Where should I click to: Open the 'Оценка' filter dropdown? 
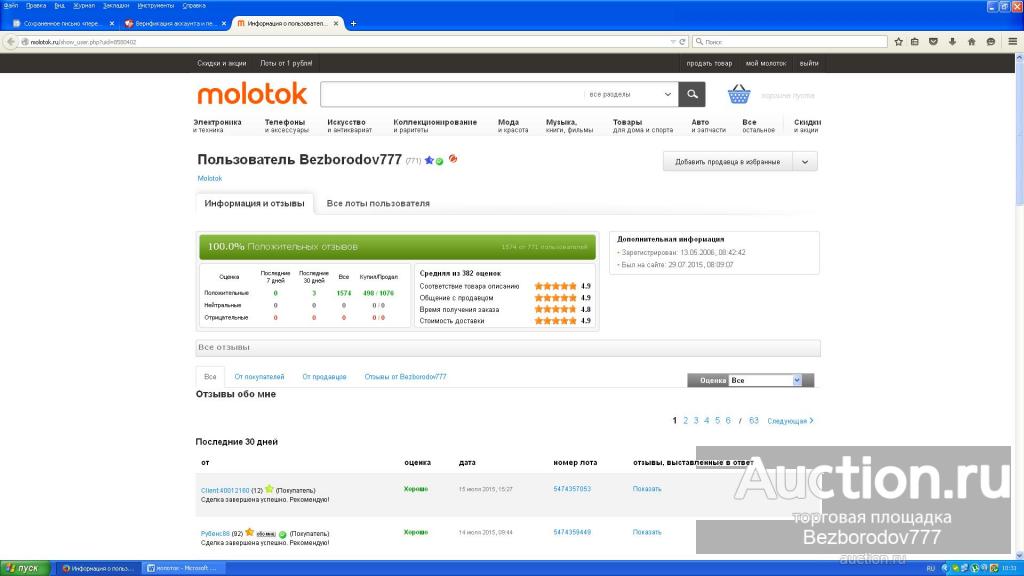(x=765, y=380)
